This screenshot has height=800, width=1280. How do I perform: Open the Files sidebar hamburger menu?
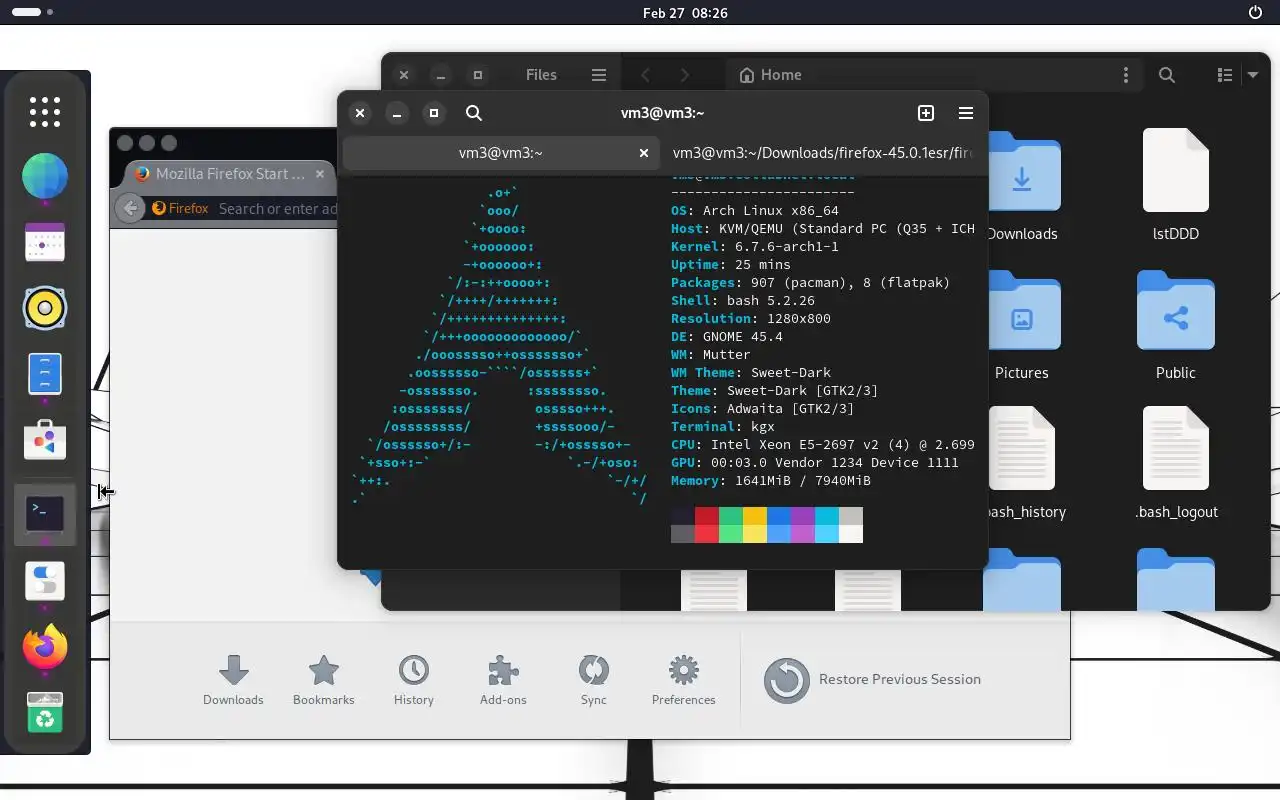click(599, 75)
